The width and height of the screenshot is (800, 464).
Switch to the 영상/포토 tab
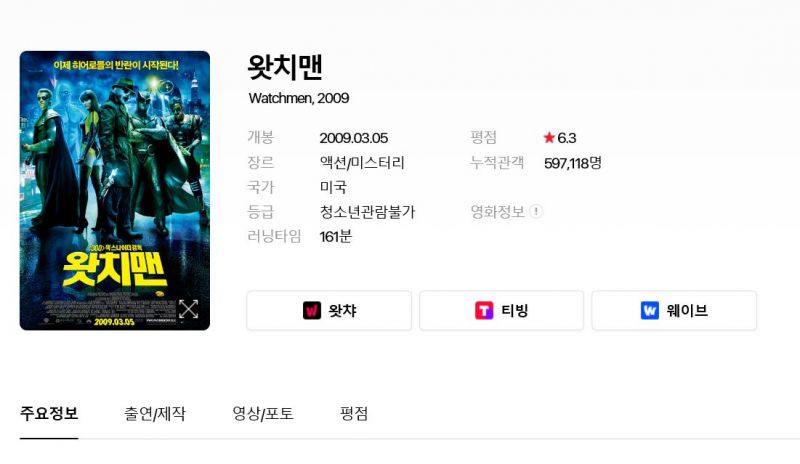tap(263, 413)
